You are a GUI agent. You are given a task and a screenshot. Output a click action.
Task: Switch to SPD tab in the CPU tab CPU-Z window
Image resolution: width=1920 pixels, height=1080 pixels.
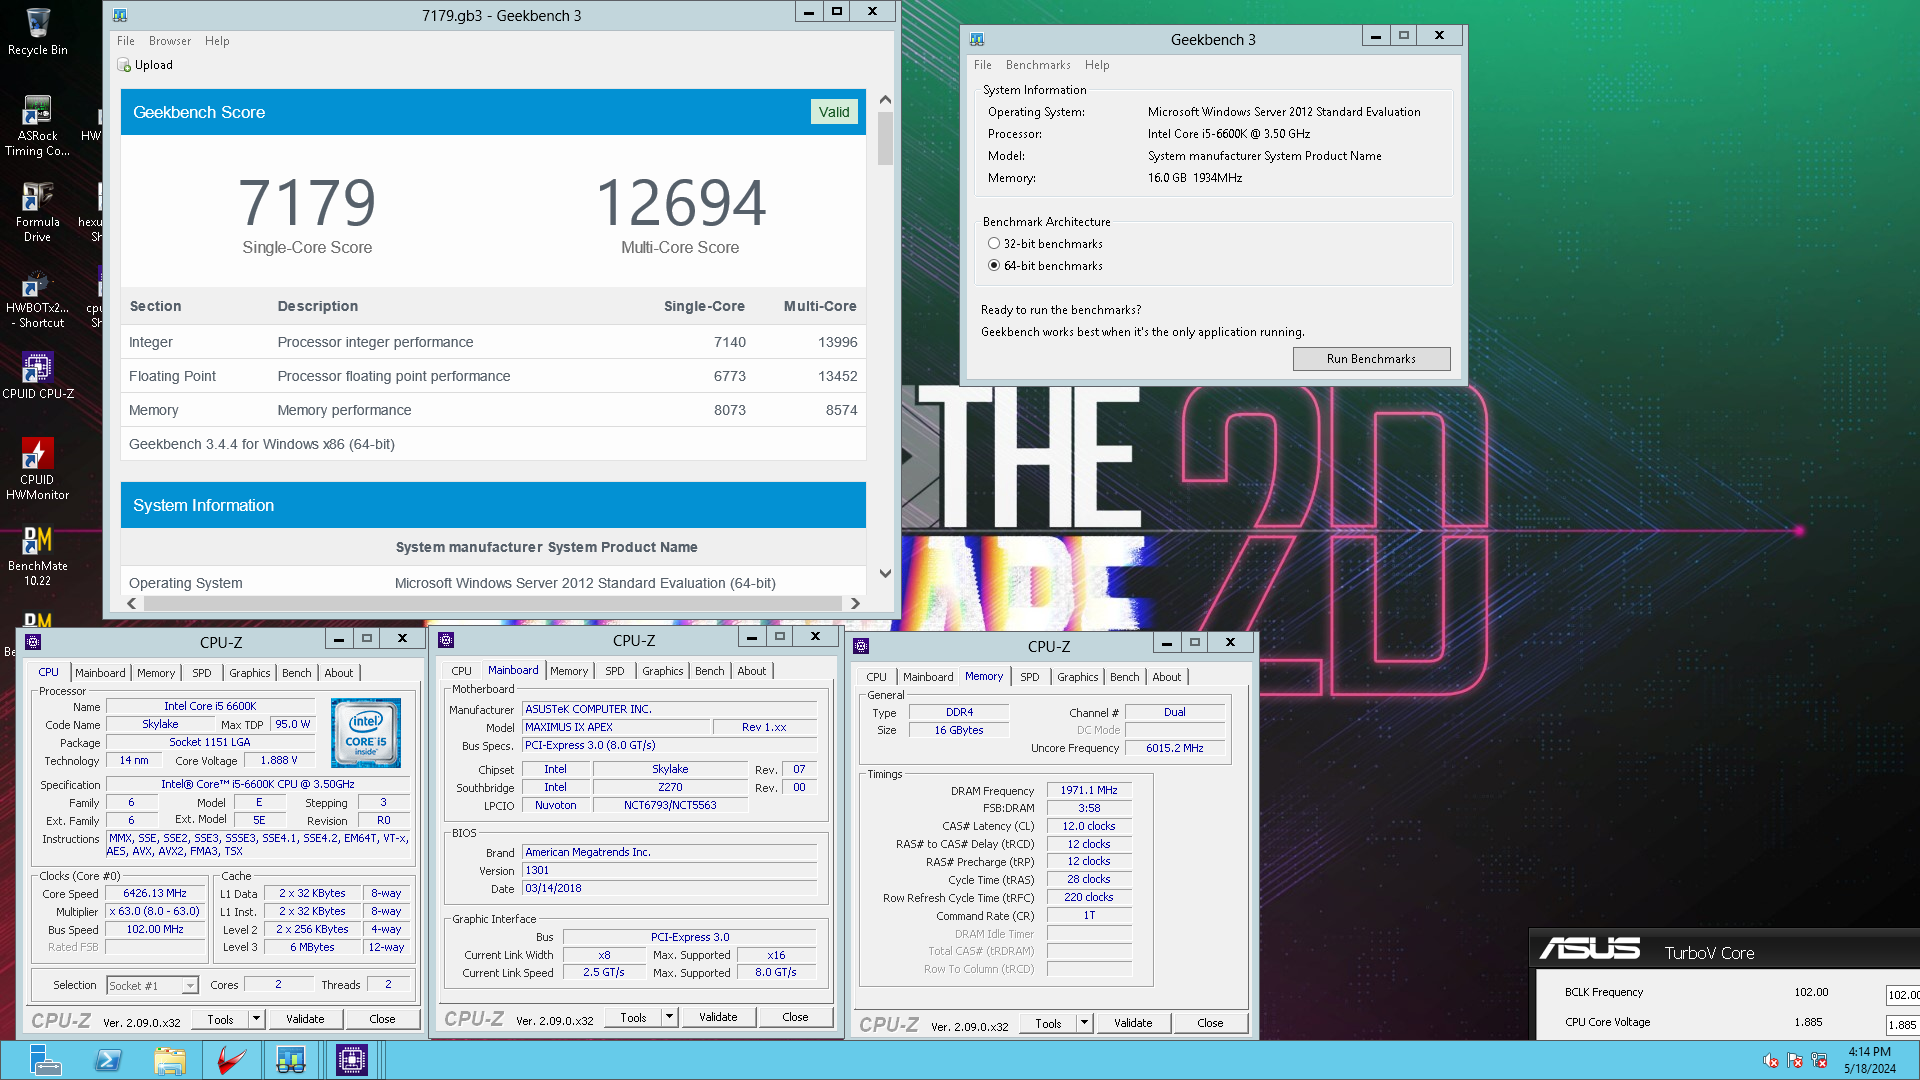202,673
